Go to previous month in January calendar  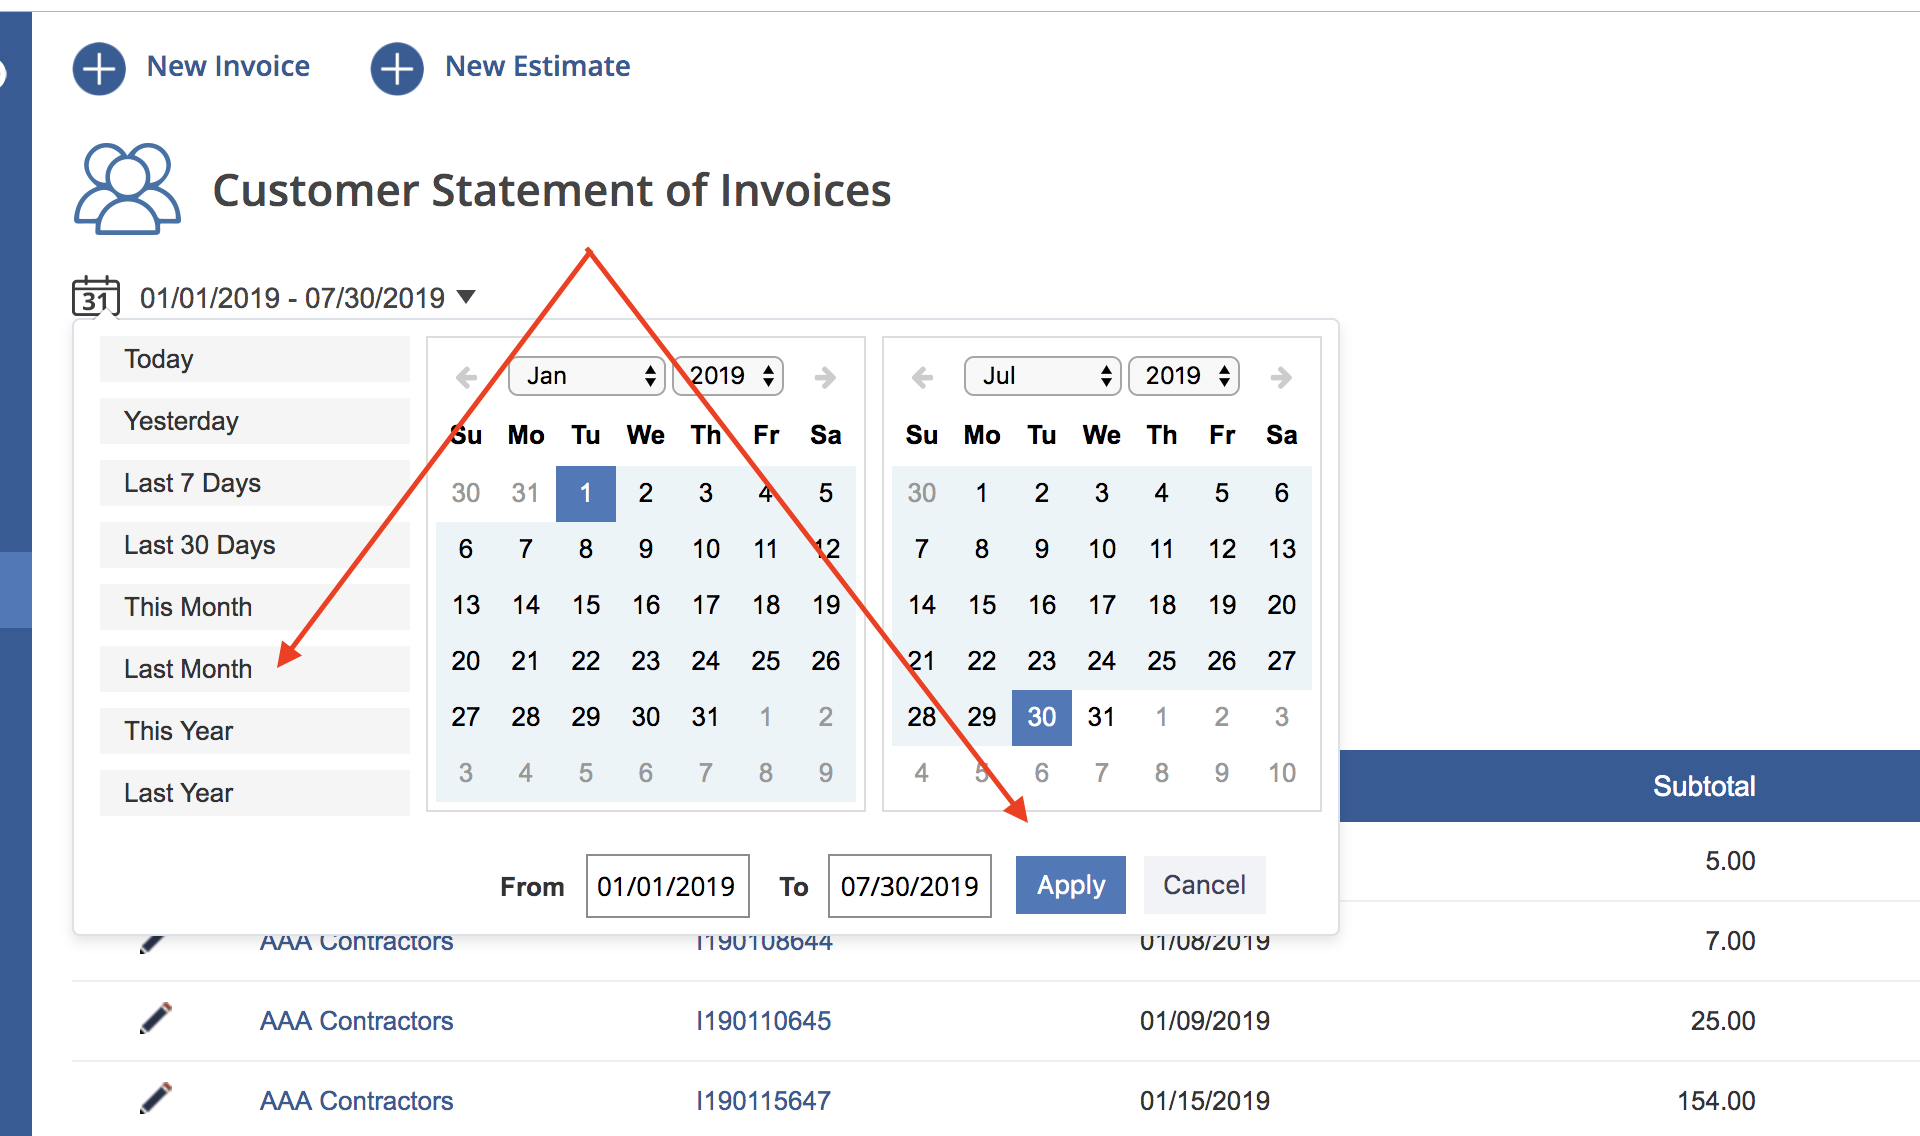click(x=466, y=377)
